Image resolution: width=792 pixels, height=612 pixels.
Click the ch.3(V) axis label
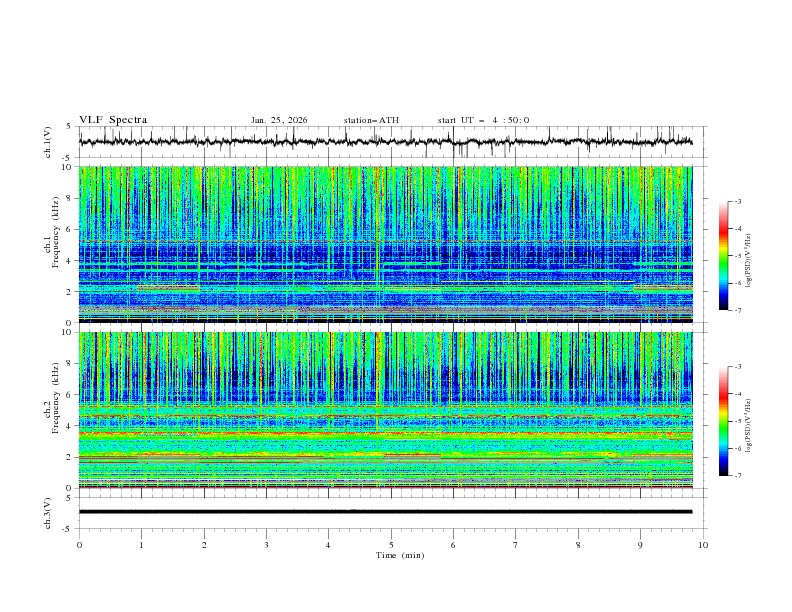(x=48, y=512)
